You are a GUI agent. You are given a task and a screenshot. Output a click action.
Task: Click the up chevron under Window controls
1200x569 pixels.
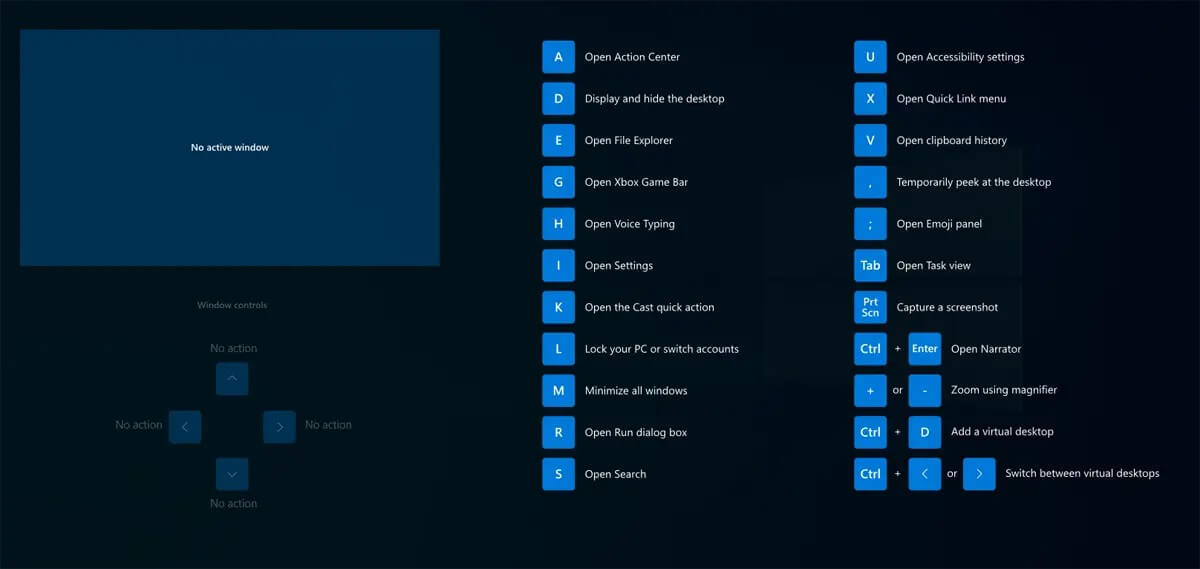(x=232, y=379)
